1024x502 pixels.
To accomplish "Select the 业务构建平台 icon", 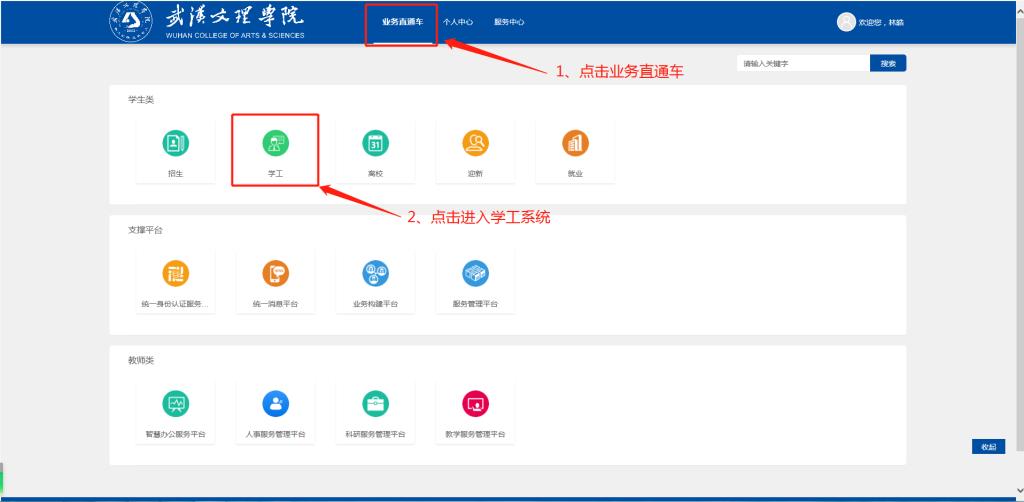I will point(375,273).
